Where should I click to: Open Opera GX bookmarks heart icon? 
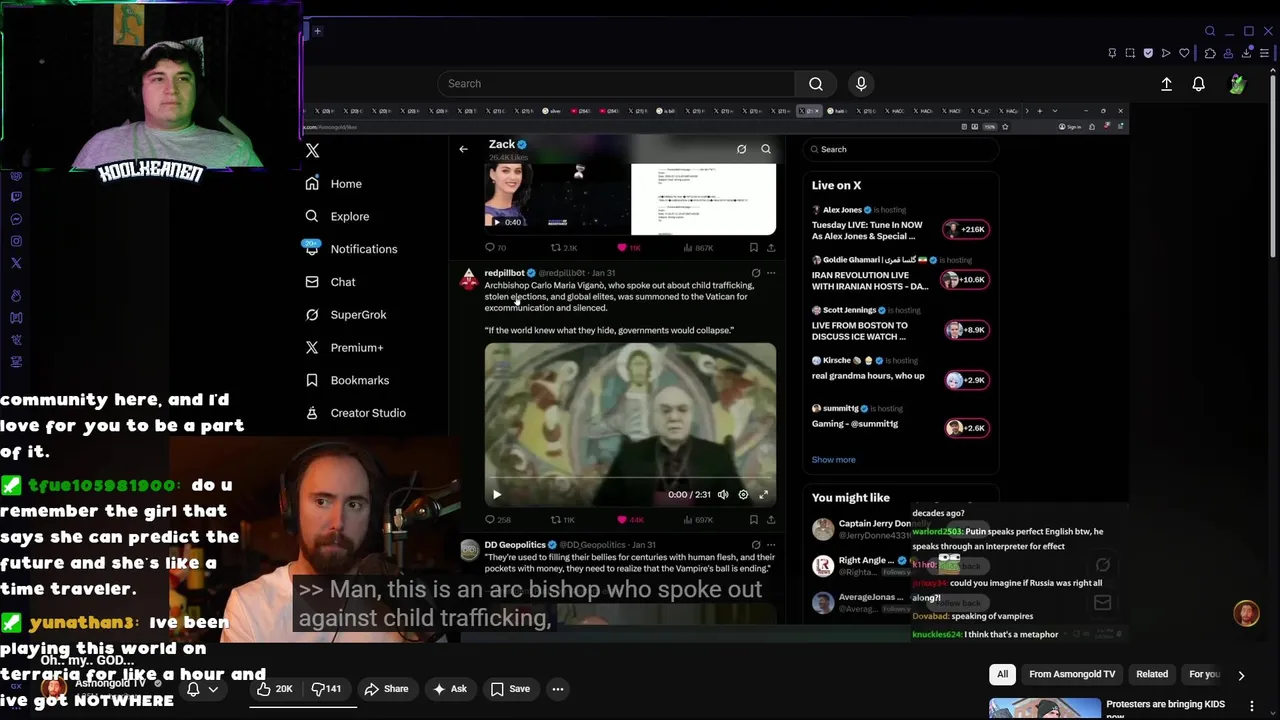pyautogui.click(x=1184, y=53)
